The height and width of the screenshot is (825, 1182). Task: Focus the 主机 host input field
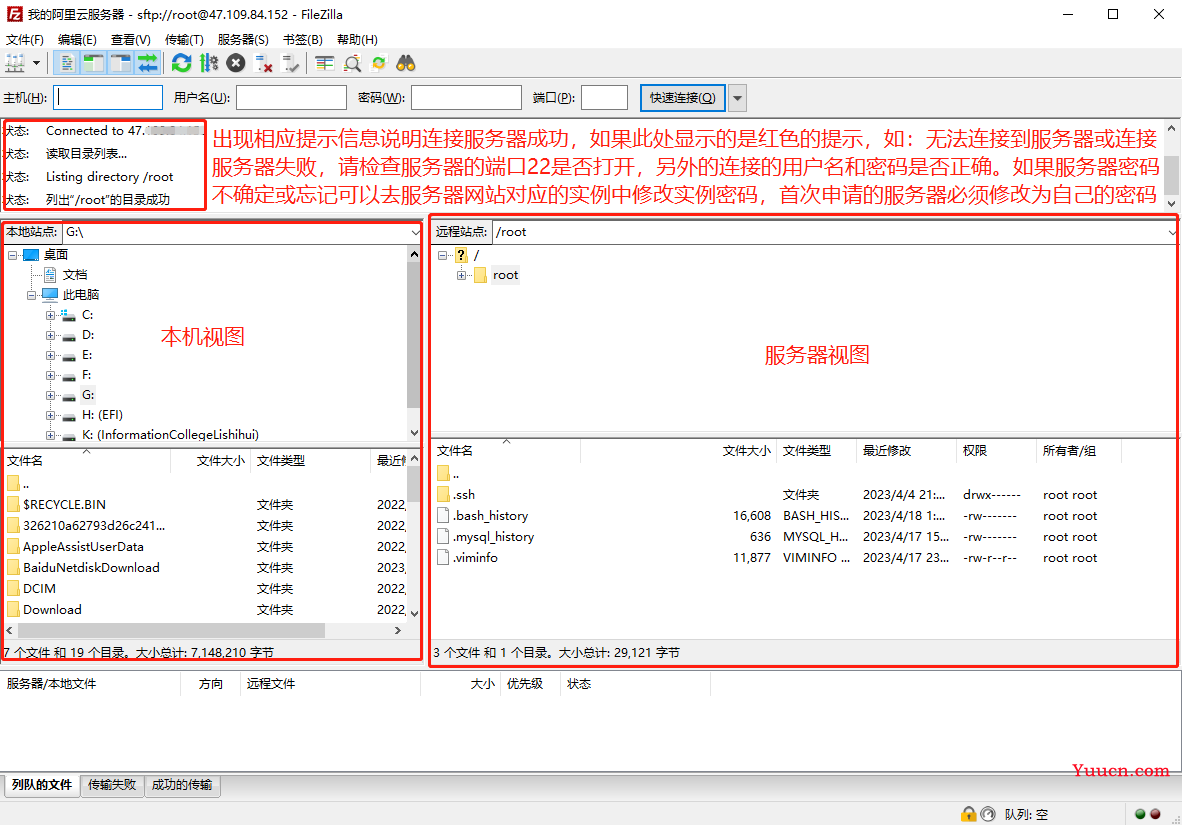108,97
